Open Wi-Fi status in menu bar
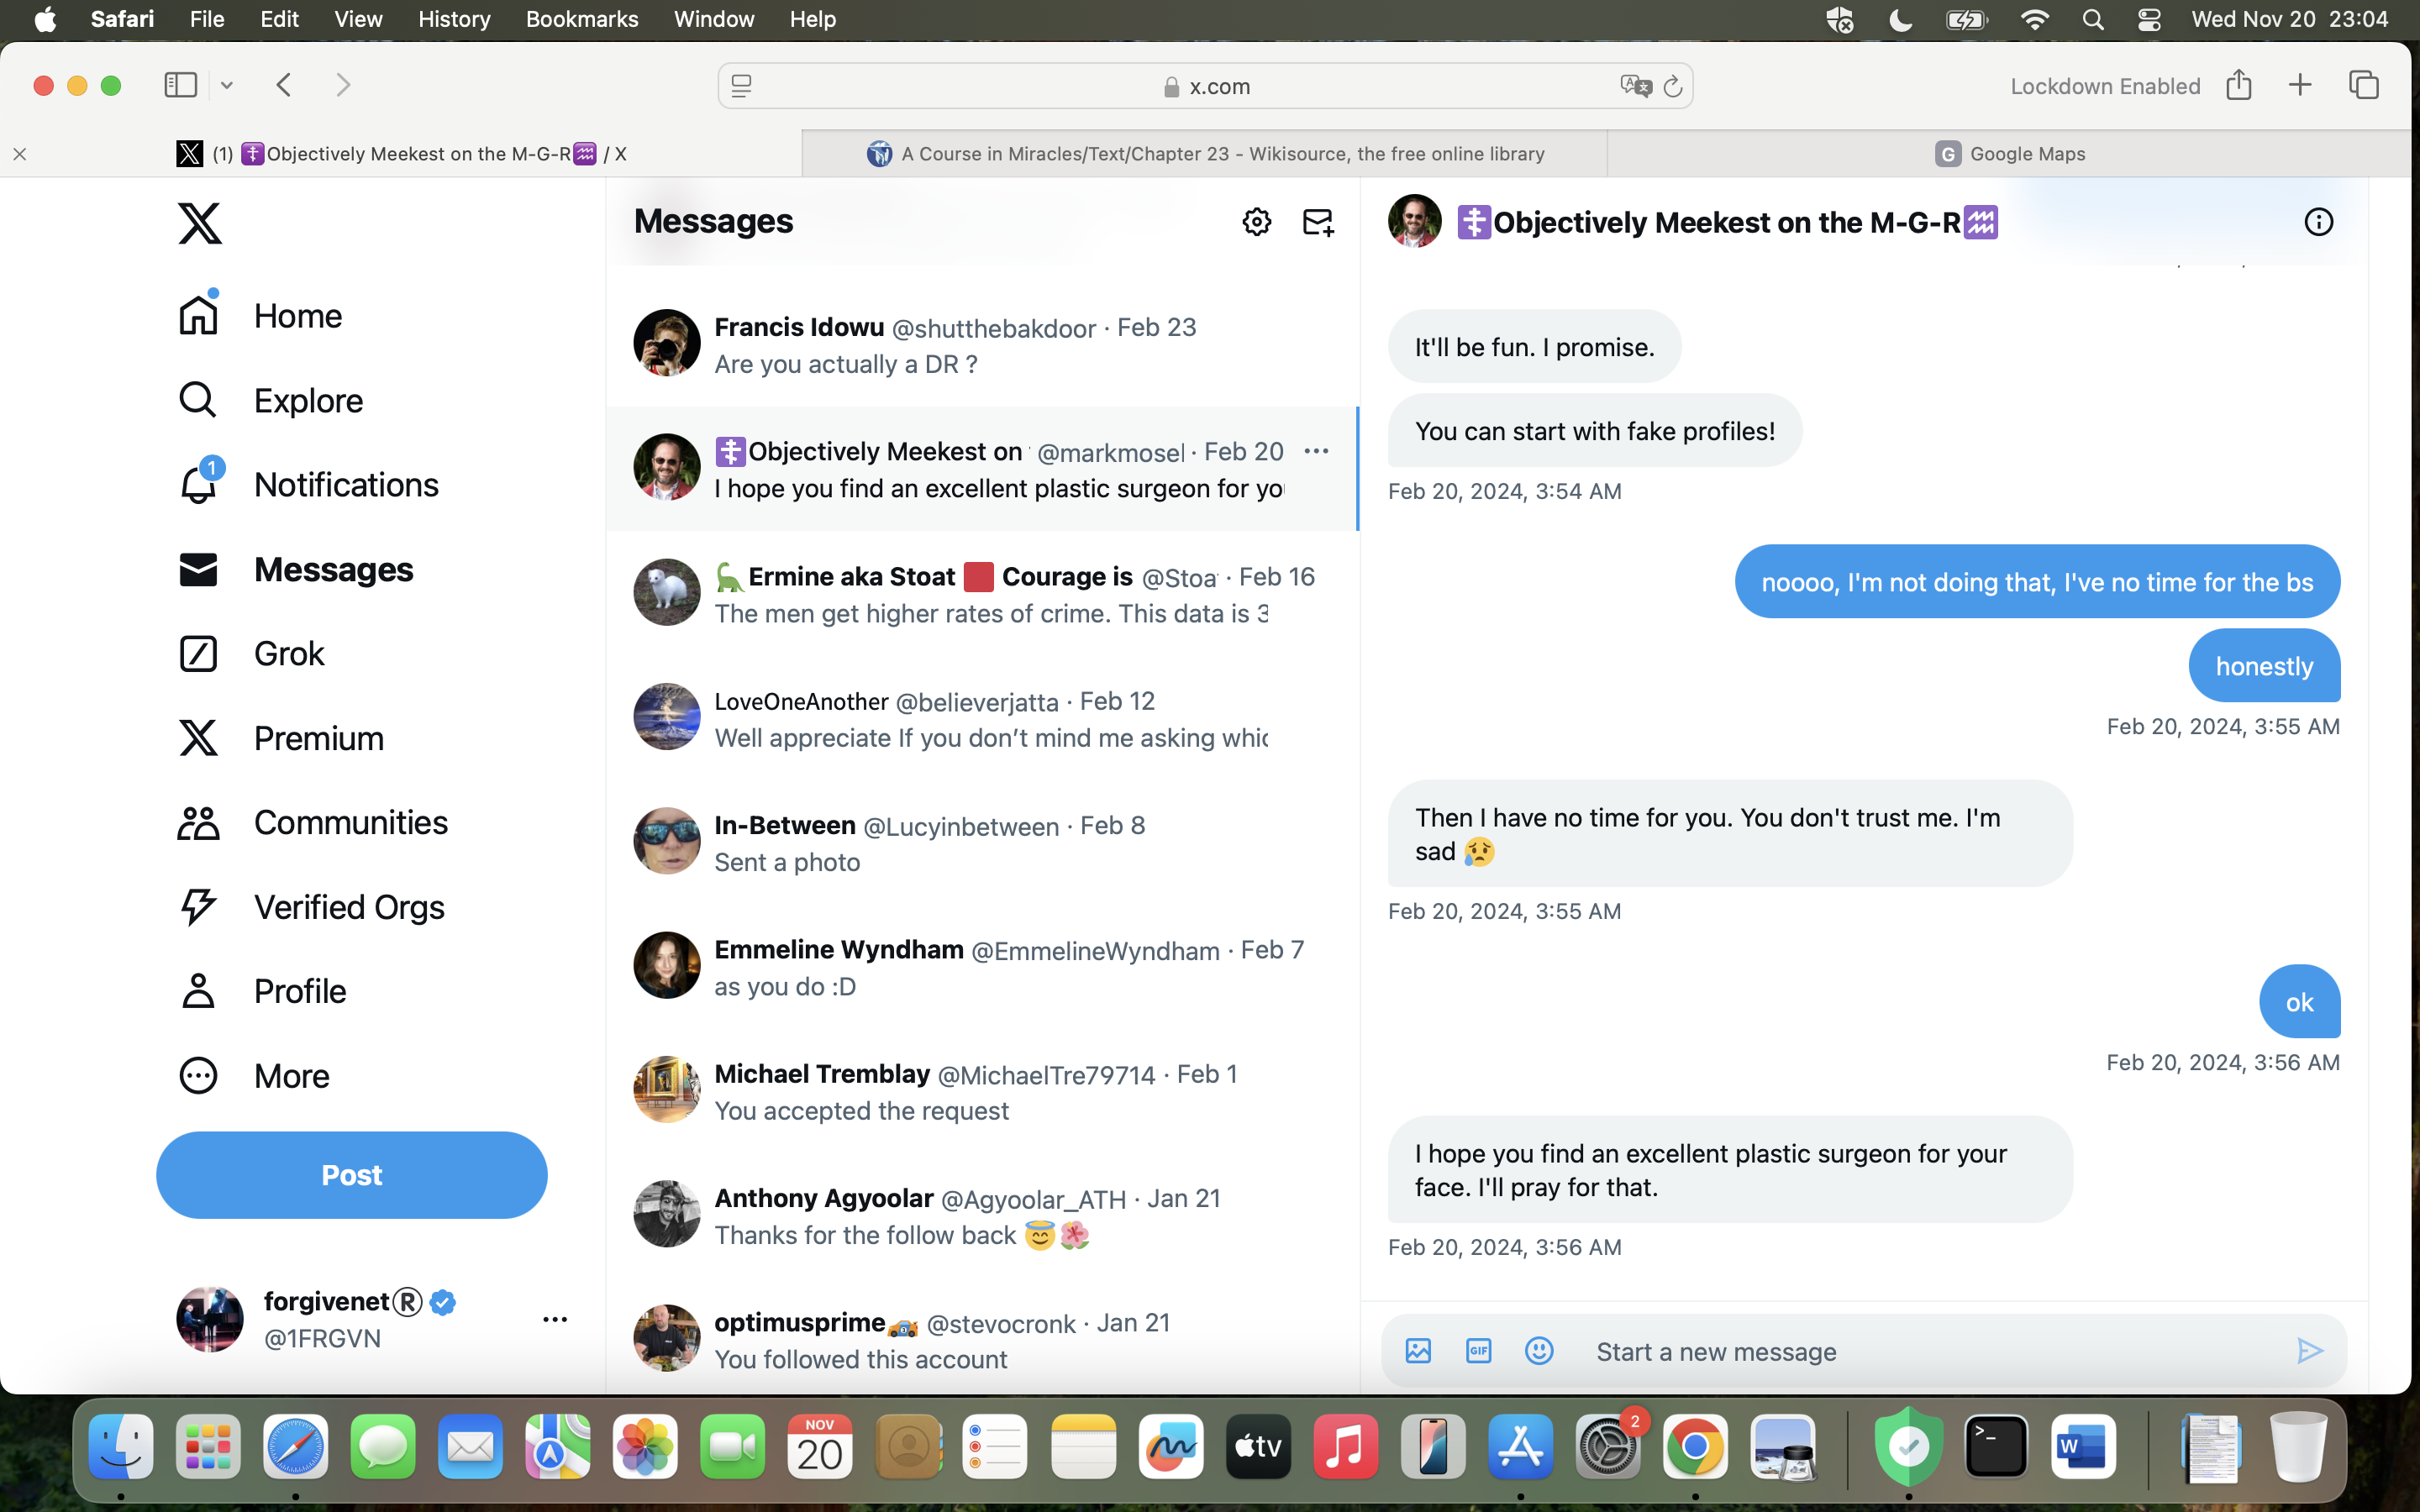Viewport: 2420px width, 1512px height. [x=2034, y=19]
